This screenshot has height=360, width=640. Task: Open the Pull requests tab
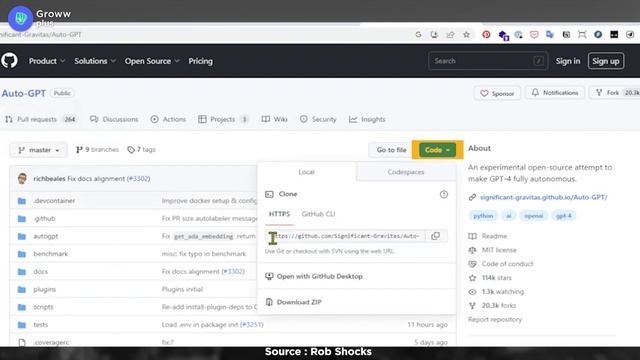coord(41,119)
